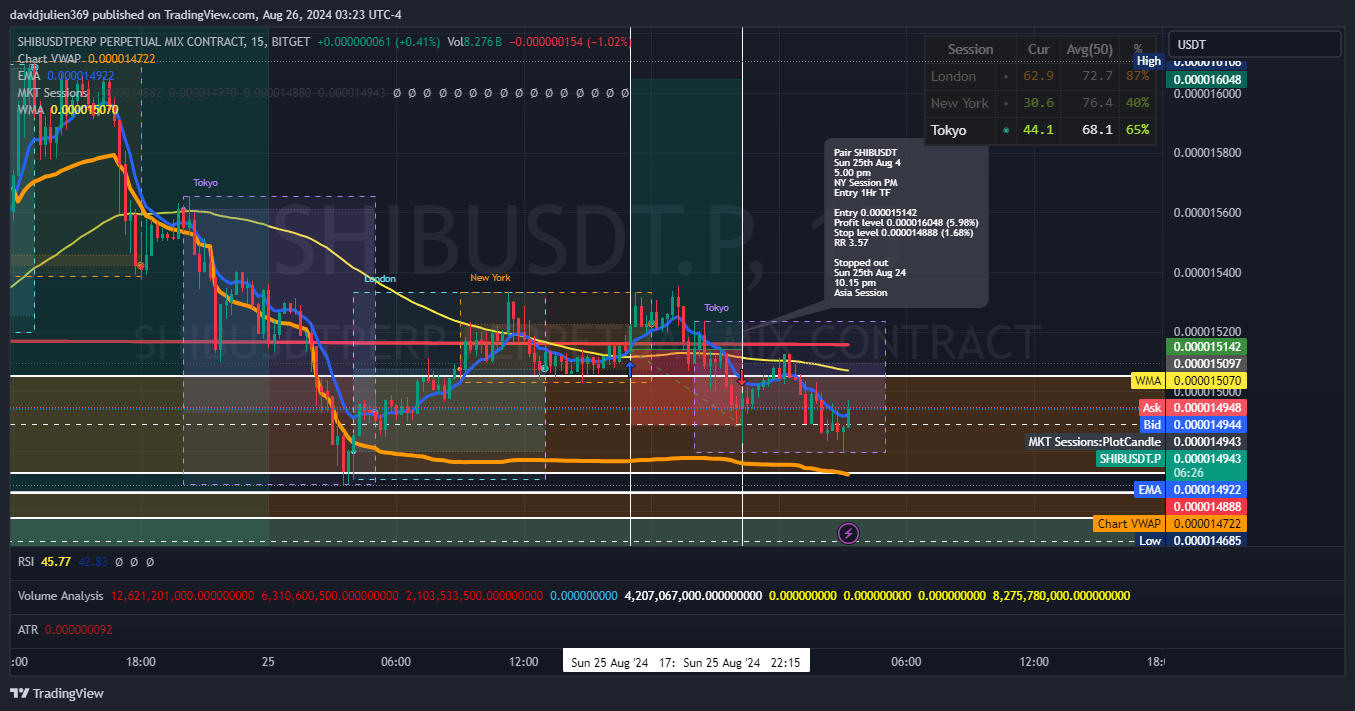Click the London session label on chart
The height and width of the screenshot is (711, 1355).
click(380, 279)
